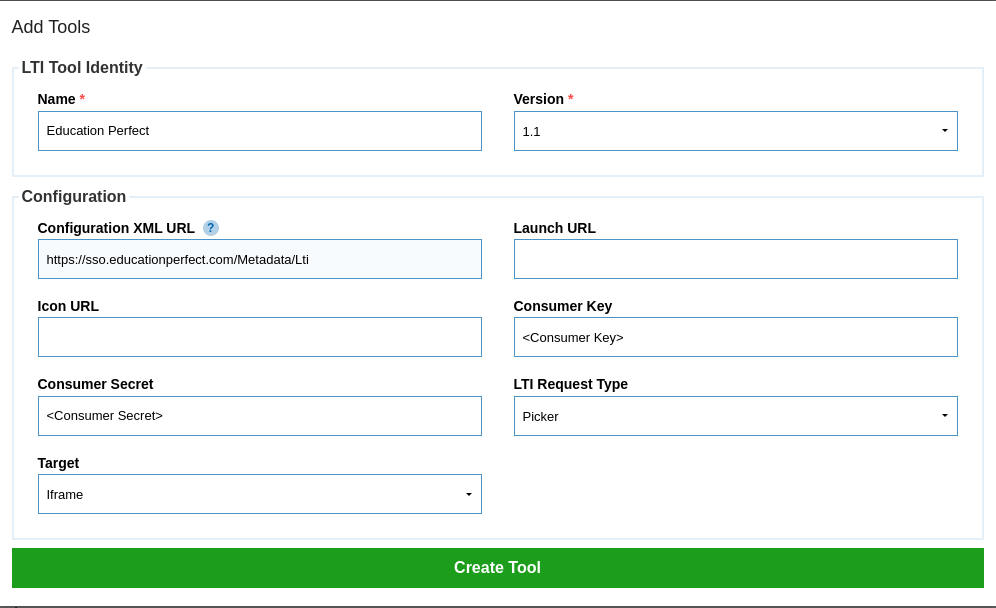996x608 pixels.
Task: Click the Consumer Key label
Action: (563, 306)
